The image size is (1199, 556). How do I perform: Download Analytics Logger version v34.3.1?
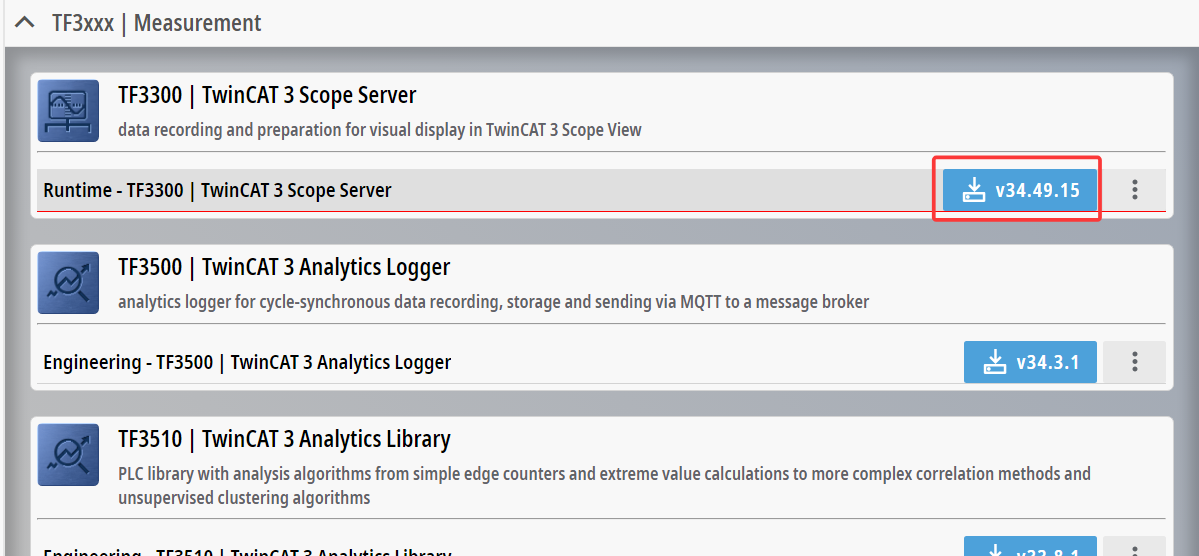pos(1030,362)
